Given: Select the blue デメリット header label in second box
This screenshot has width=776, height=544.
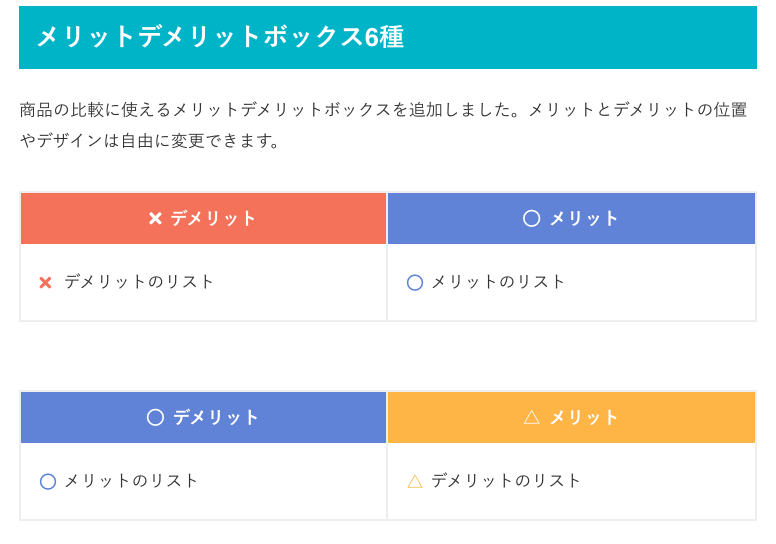Looking at the screenshot, I should [x=216, y=417].
